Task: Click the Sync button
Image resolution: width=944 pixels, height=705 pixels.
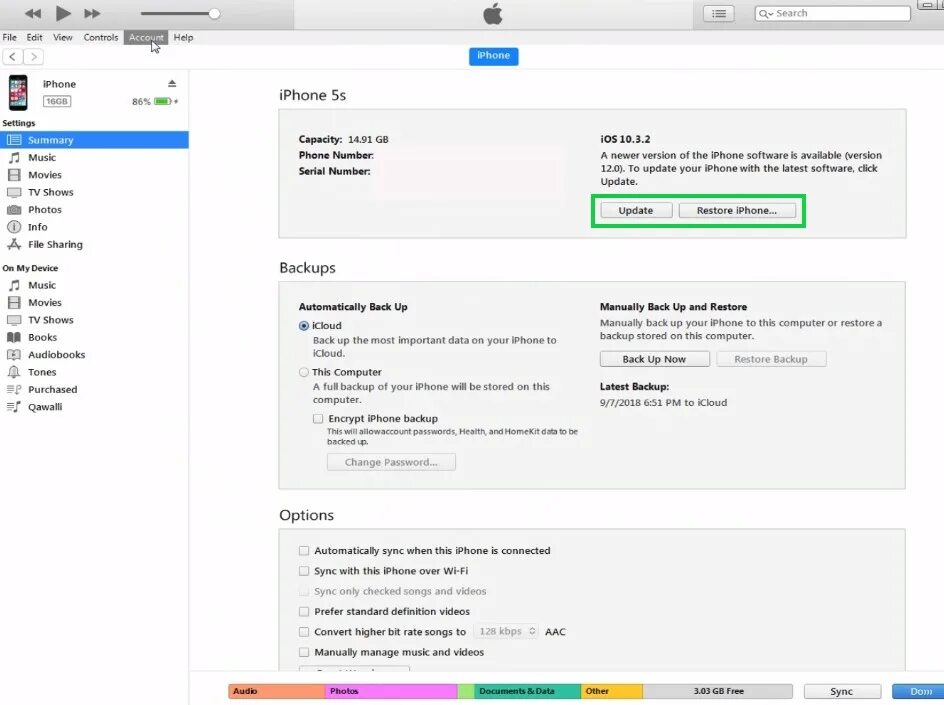Action: point(842,691)
